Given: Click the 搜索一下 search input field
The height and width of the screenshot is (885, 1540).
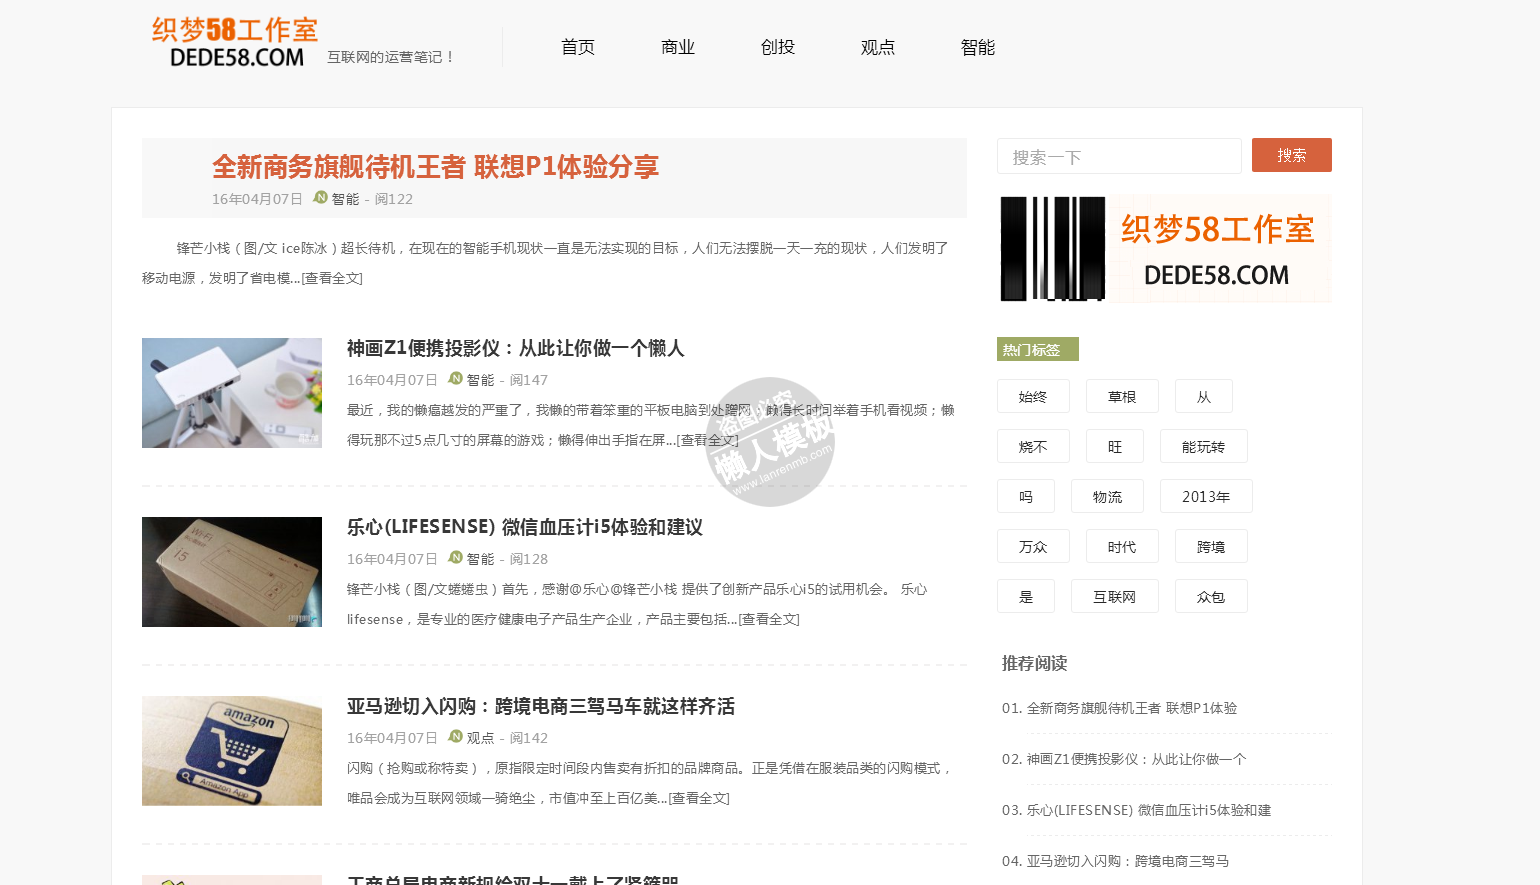Looking at the screenshot, I should 1118,157.
